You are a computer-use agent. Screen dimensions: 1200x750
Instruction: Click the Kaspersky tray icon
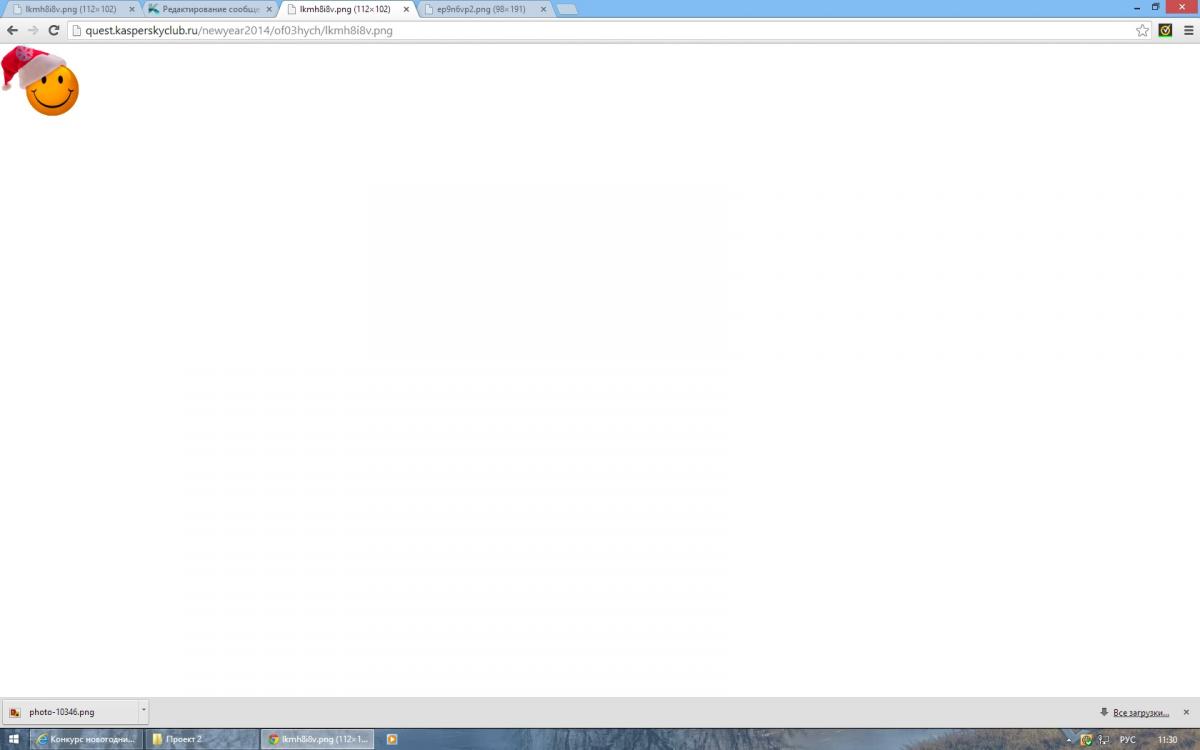tap(1086, 740)
